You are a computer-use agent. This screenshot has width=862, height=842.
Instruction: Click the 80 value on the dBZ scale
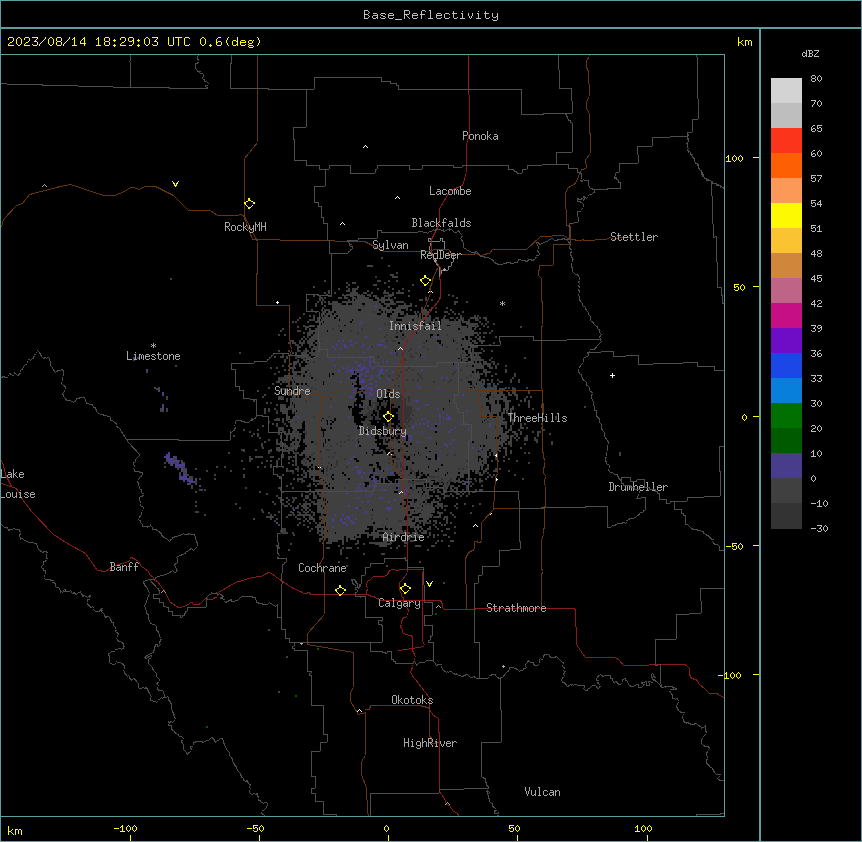pyautogui.click(x=816, y=79)
